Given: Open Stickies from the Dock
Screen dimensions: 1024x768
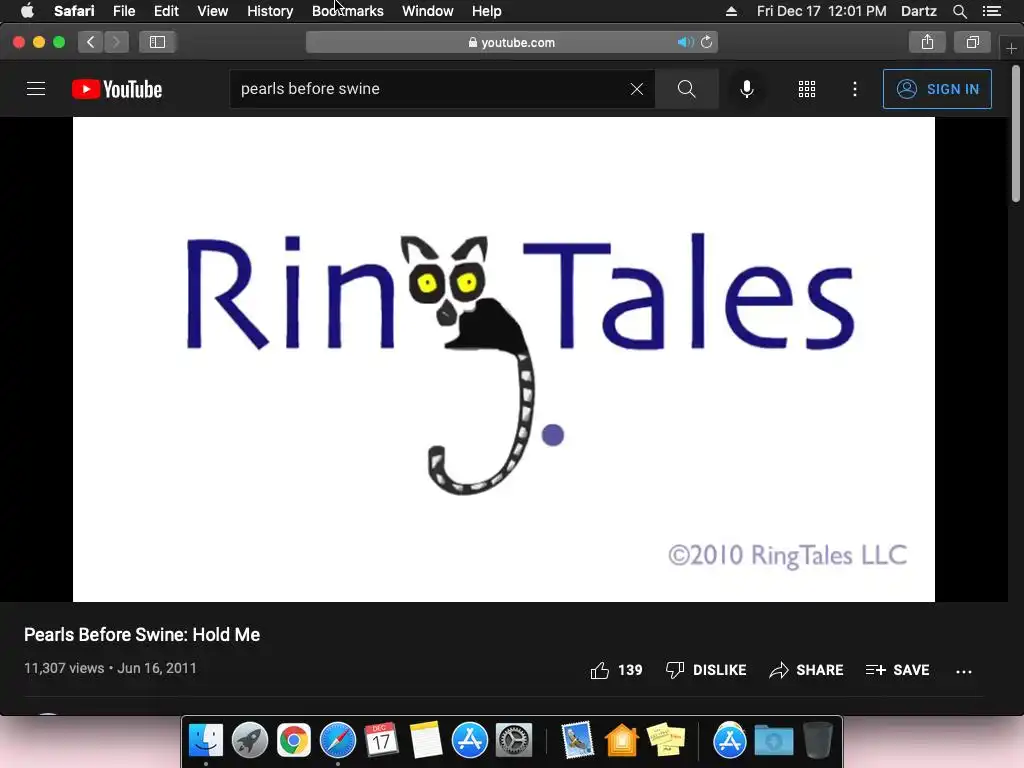Looking at the screenshot, I should [x=665, y=741].
